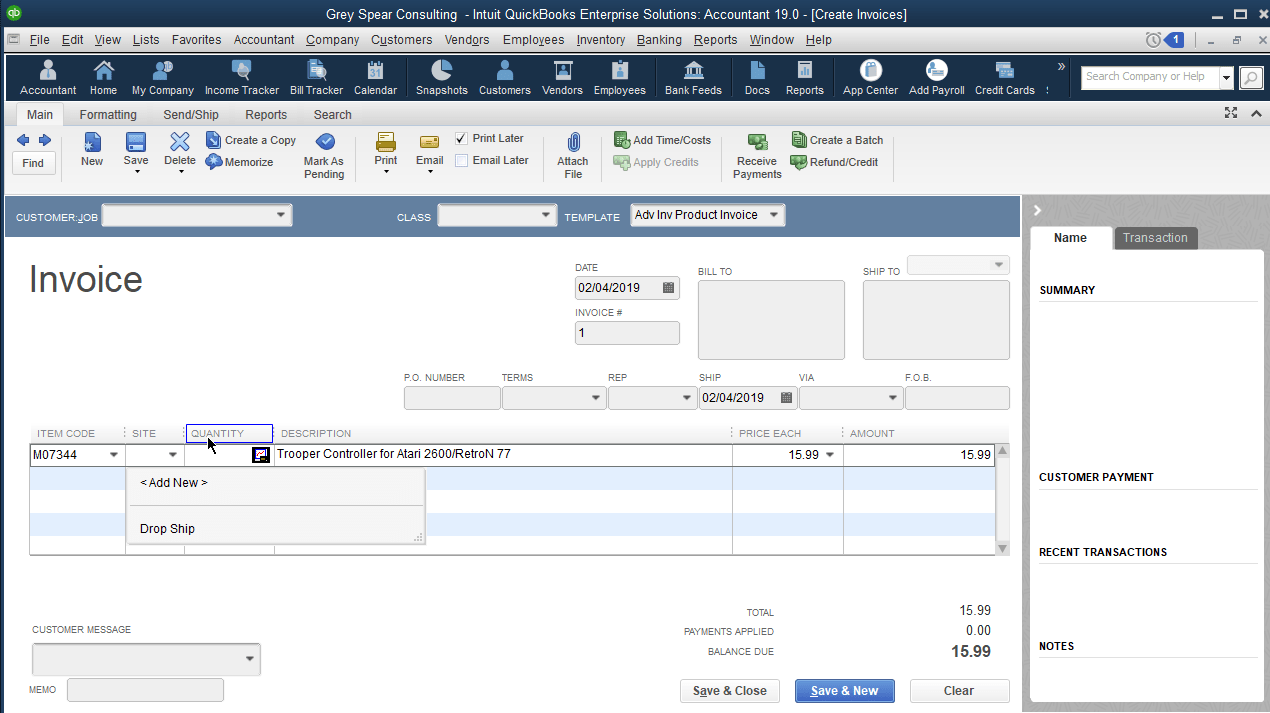Select Drop Ship from the site list
This screenshot has height=713, width=1270.
coord(167,528)
